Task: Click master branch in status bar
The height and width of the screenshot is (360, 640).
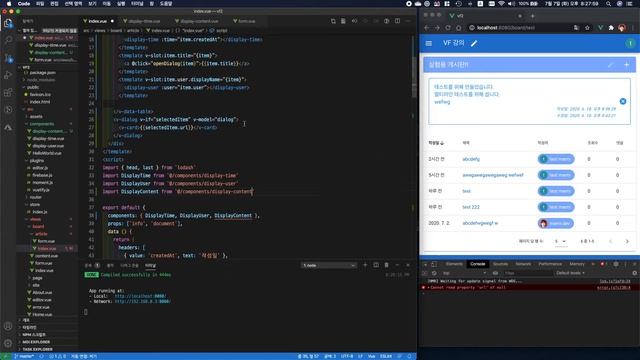Action: (x=24, y=356)
